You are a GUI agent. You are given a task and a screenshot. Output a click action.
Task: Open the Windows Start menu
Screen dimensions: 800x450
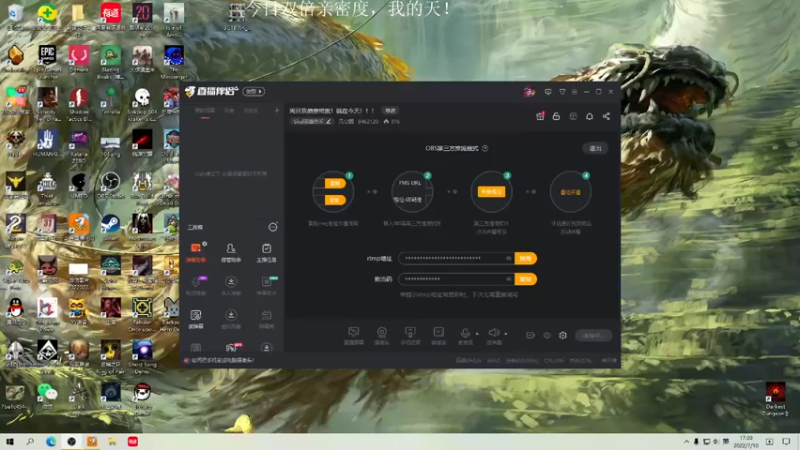point(10,442)
